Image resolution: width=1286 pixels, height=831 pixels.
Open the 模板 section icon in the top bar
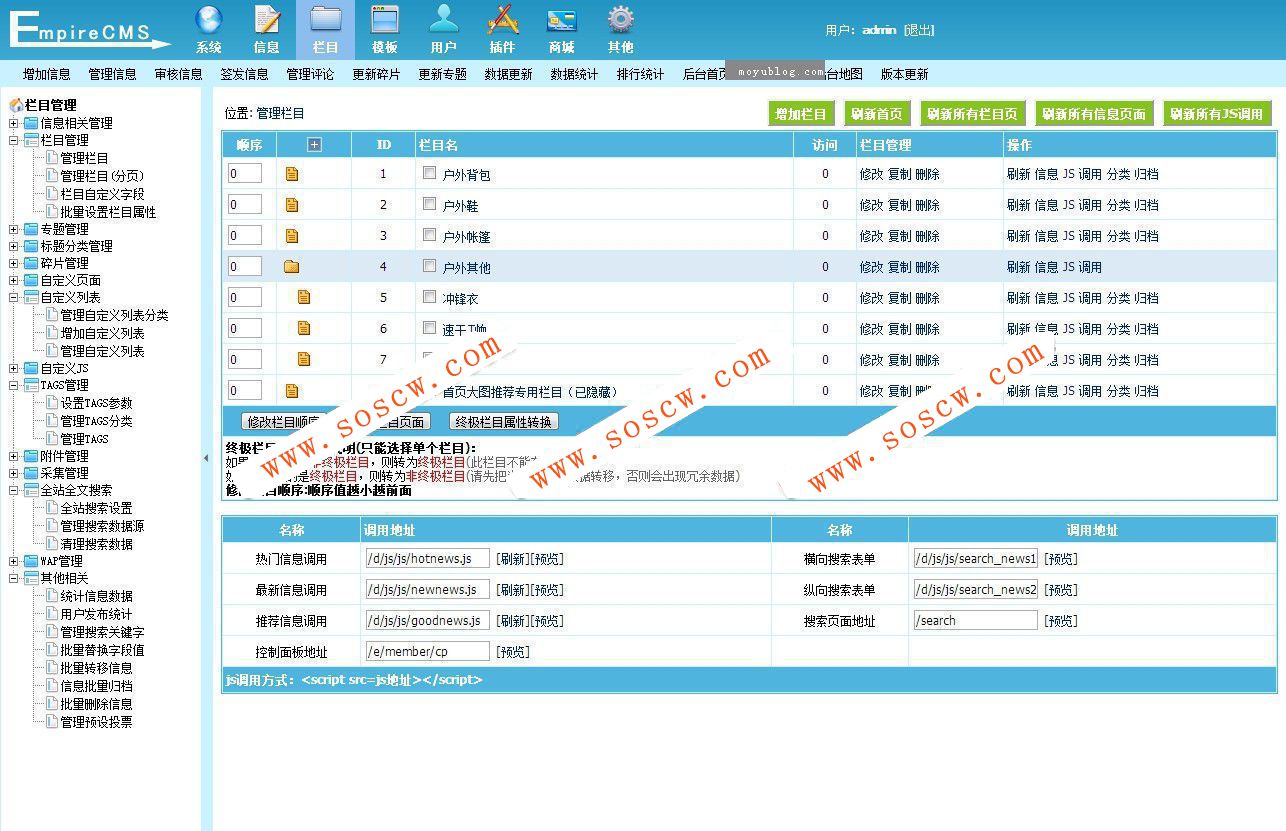(385, 20)
